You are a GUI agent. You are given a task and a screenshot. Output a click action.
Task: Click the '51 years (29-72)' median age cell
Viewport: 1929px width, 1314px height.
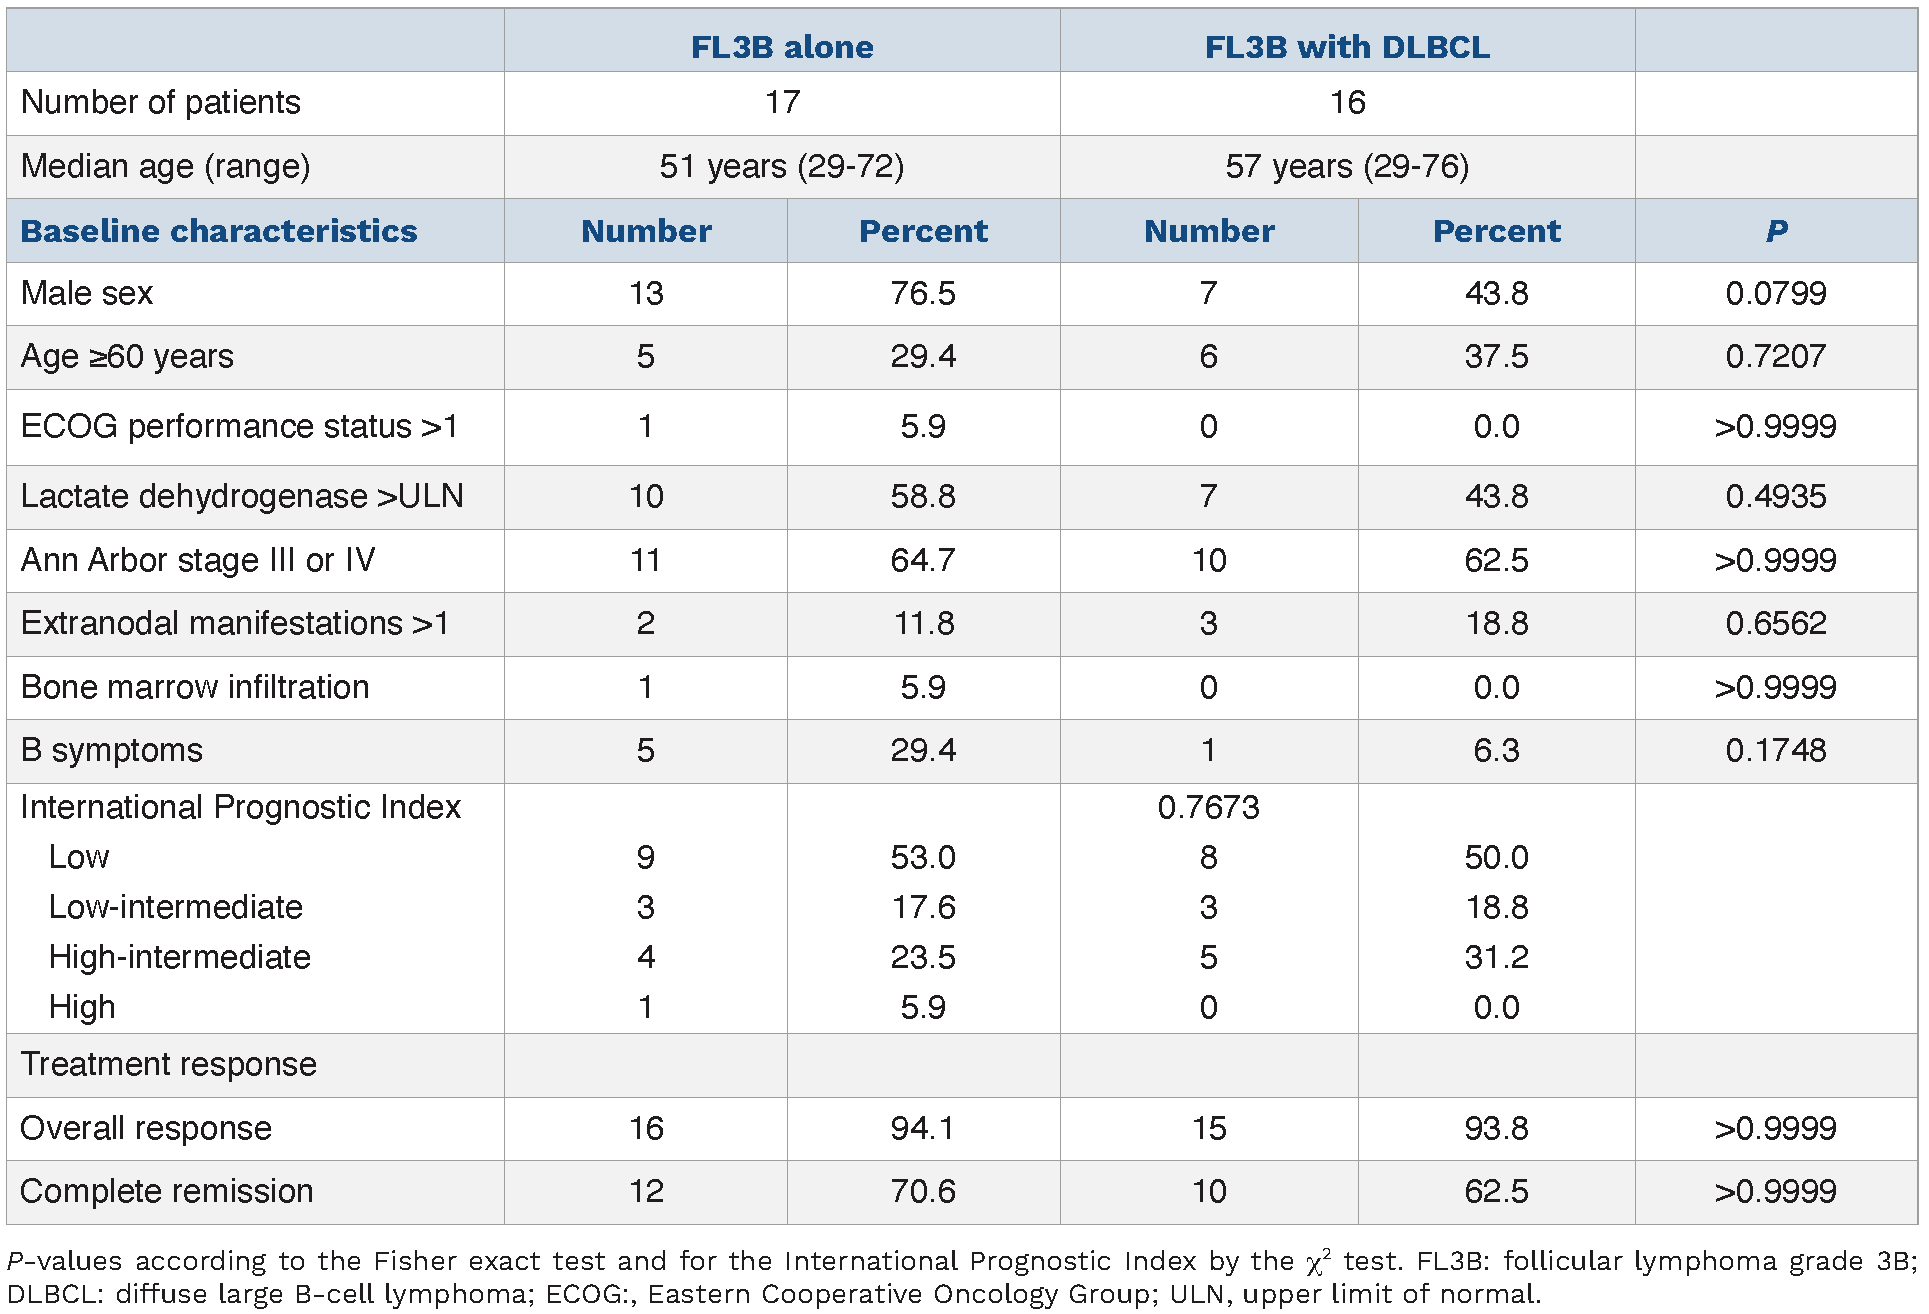tap(781, 166)
